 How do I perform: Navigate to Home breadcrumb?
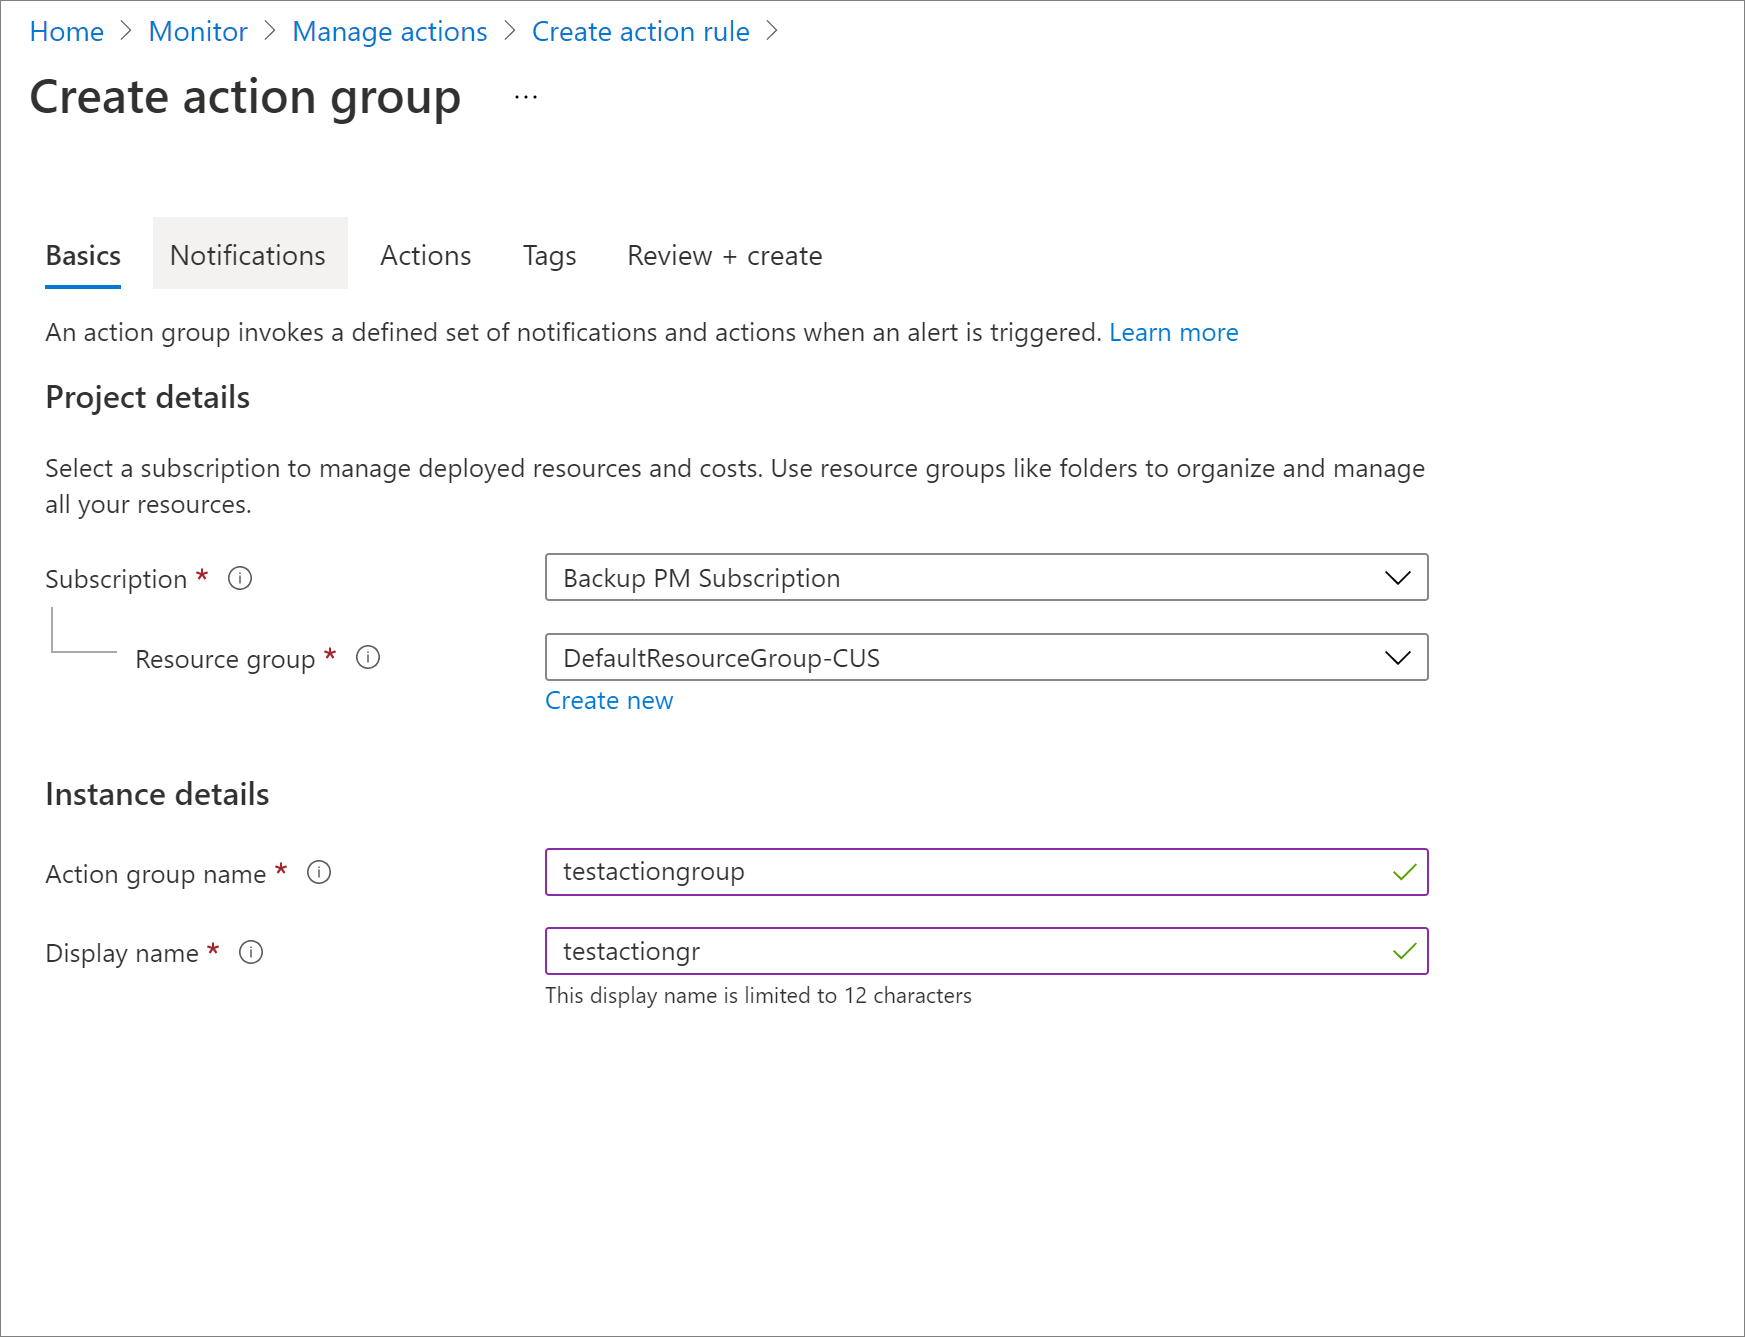click(66, 32)
